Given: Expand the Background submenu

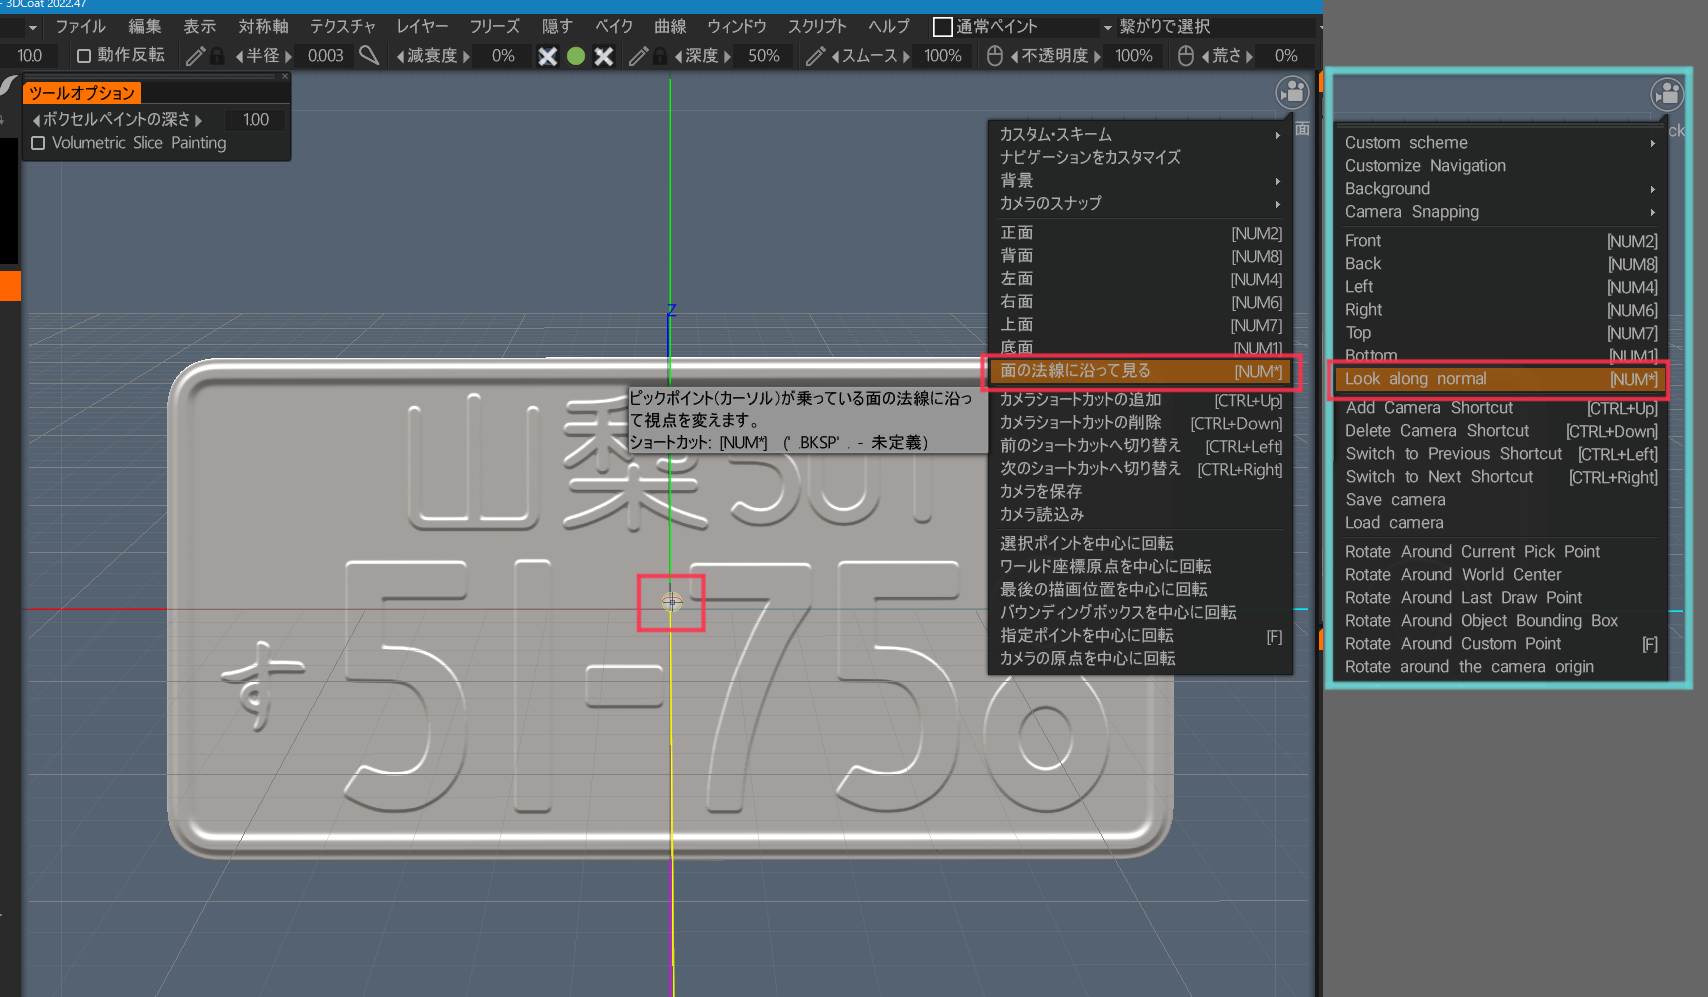Looking at the screenshot, I should (x=1500, y=189).
